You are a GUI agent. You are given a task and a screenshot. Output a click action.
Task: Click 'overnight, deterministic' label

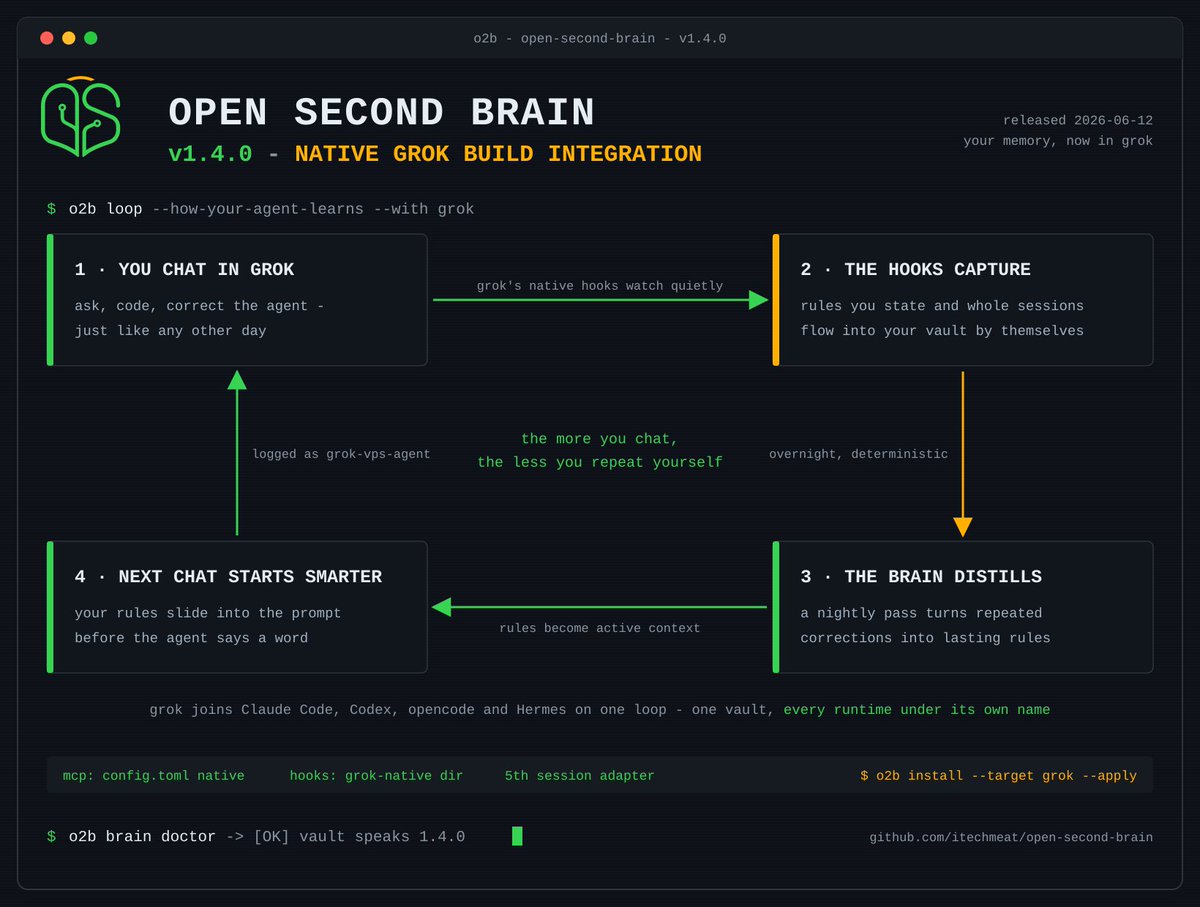(858, 454)
